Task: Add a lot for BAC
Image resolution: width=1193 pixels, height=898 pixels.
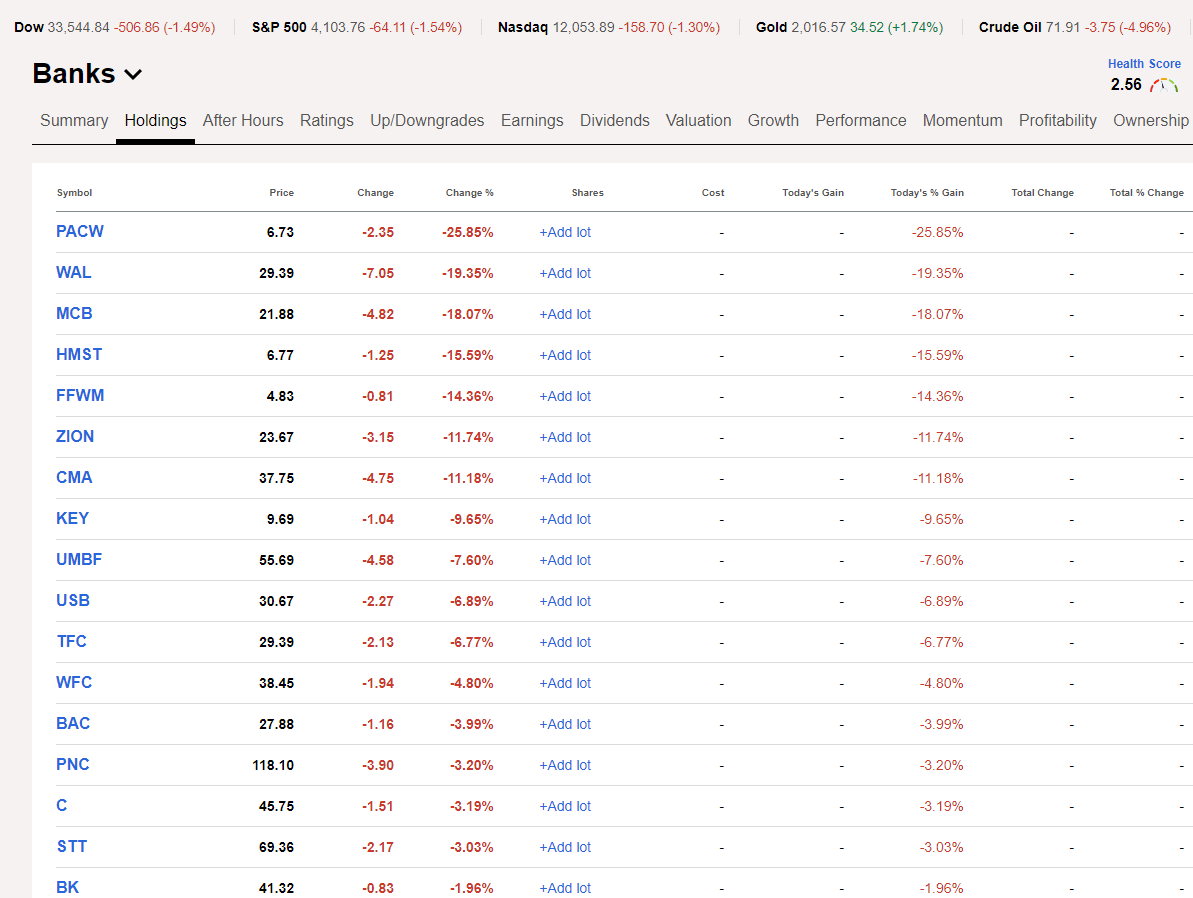Action: point(565,725)
